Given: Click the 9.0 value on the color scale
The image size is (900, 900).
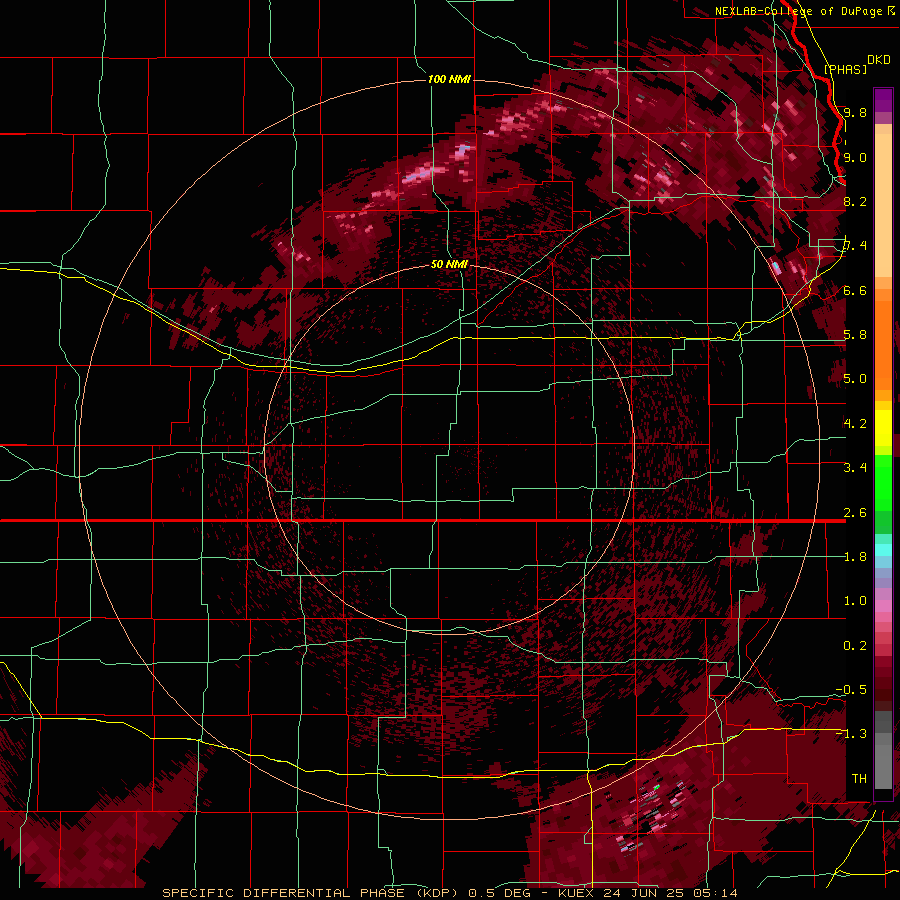Looking at the screenshot, I should tap(855, 157).
